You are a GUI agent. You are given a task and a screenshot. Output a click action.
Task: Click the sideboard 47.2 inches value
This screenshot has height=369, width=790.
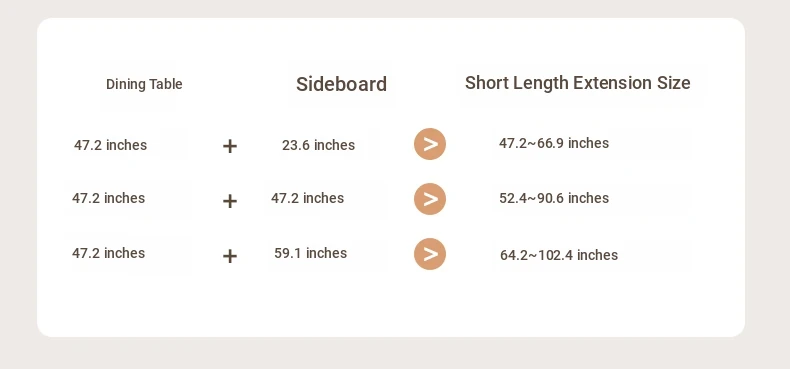(x=307, y=198)
